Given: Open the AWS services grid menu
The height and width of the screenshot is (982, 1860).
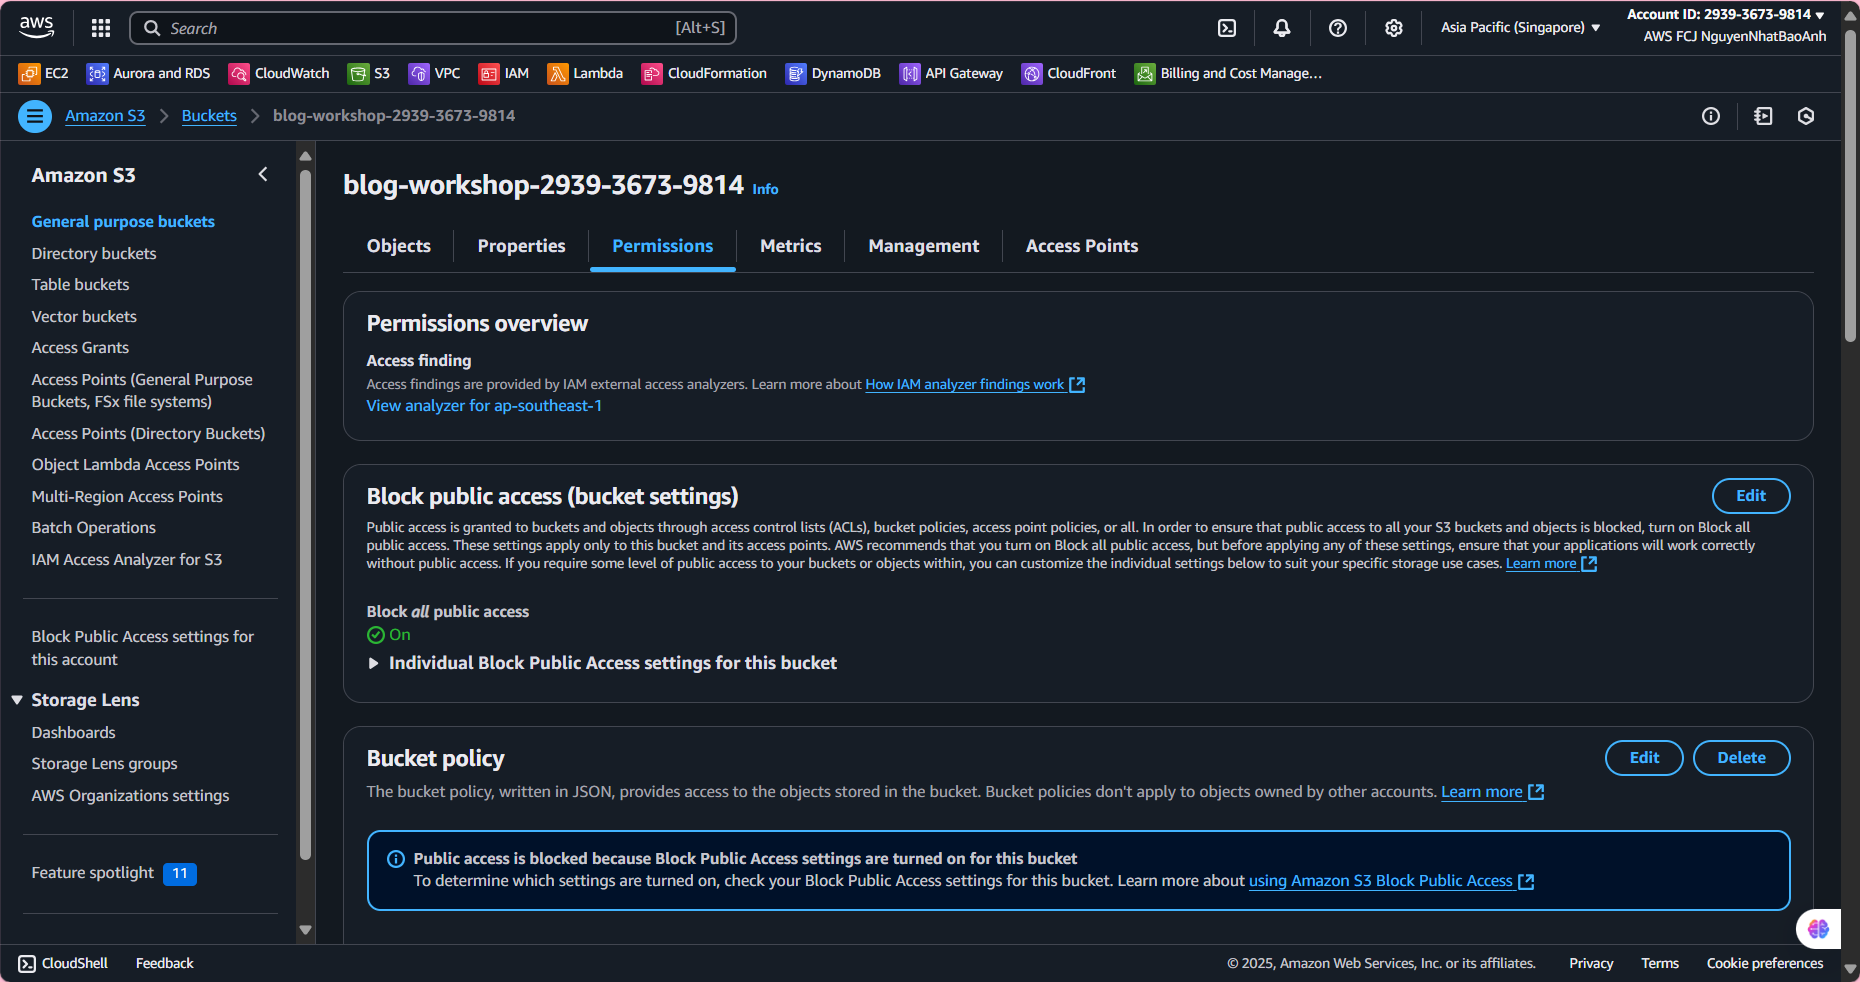Looking at the screenshot, I should click(x=101, y=28).
